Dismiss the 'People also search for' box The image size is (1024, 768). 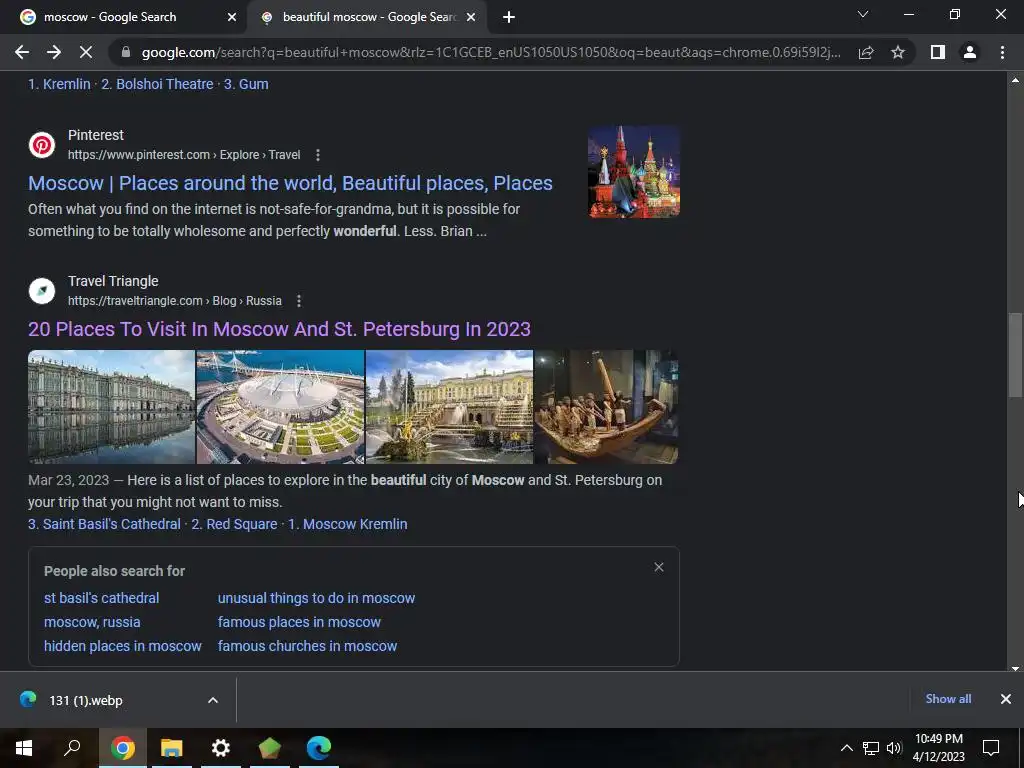pyautogui.click(x=659, y=567)
